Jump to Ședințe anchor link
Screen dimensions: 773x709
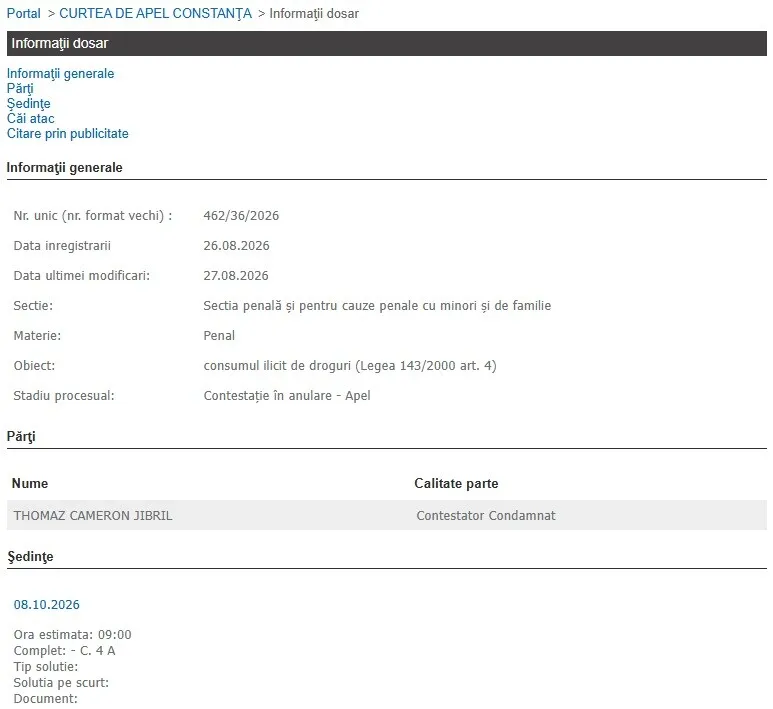[x=29, y=104]
